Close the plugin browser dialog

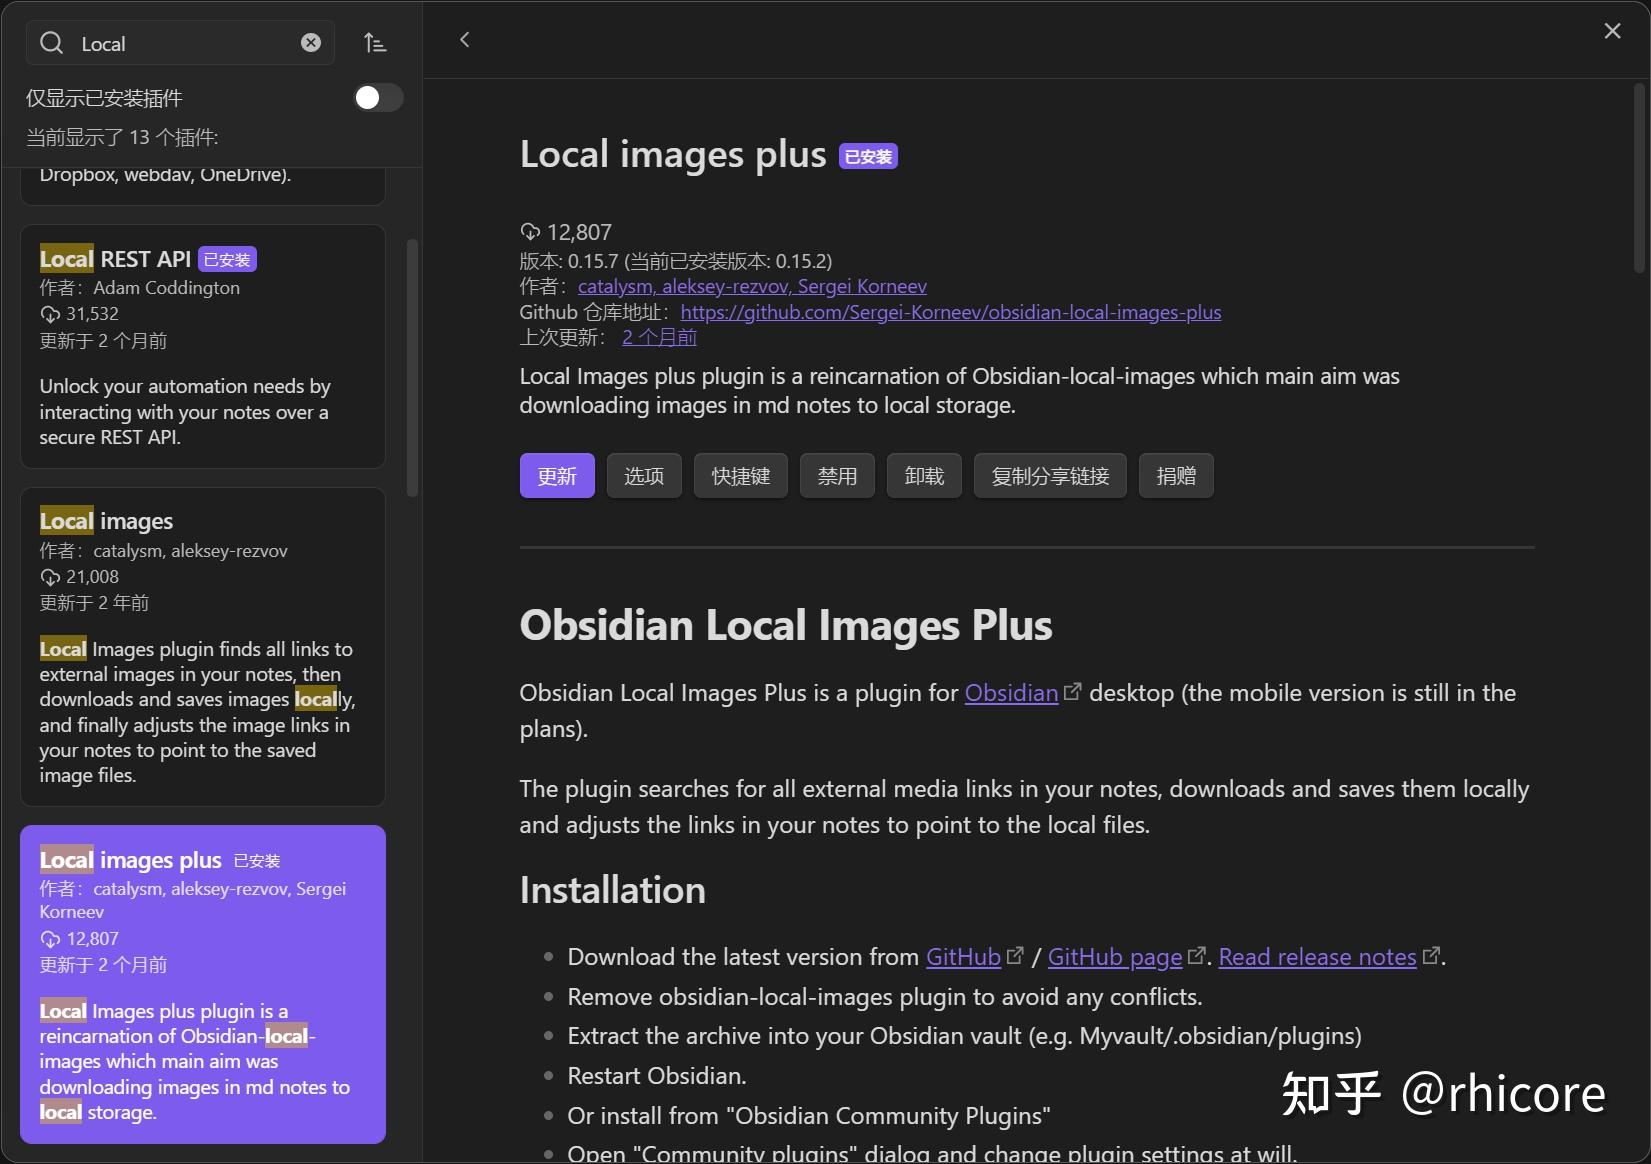(x=1612, y=31)
